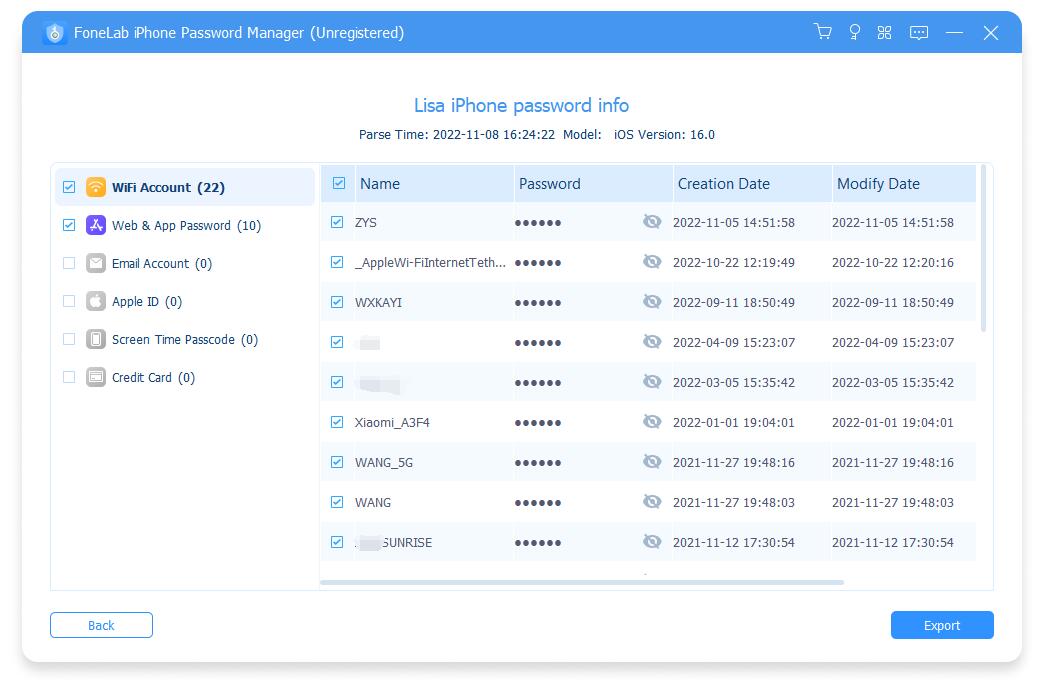Select the WXKAYI network name
The height and width of the screenshot is (684, 1044).
378,302
